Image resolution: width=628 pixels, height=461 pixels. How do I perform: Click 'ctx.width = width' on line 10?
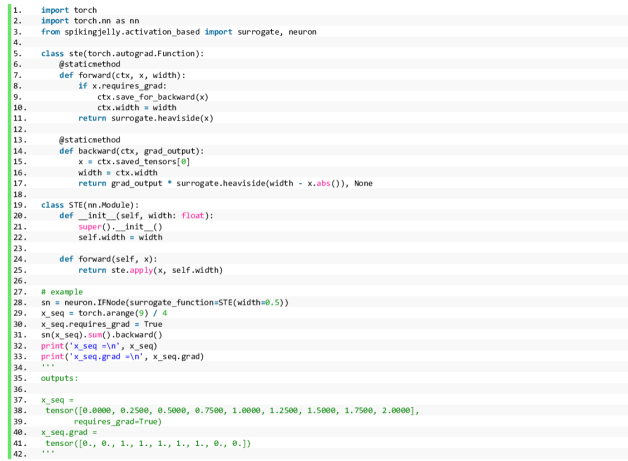point(137,108)
